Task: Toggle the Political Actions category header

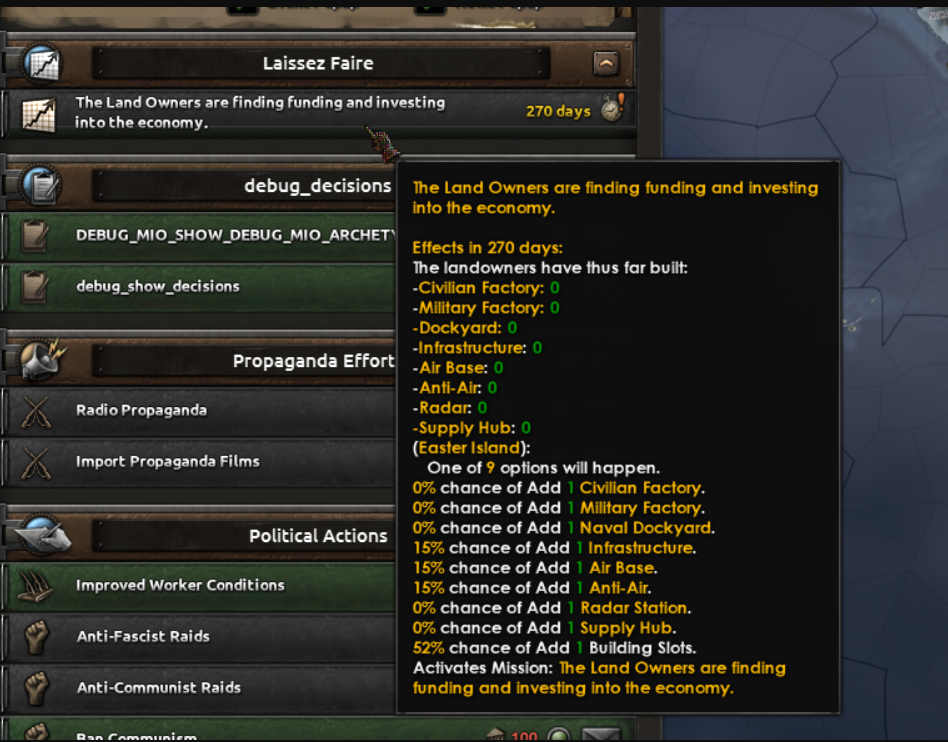Action: tap(318, 536)
